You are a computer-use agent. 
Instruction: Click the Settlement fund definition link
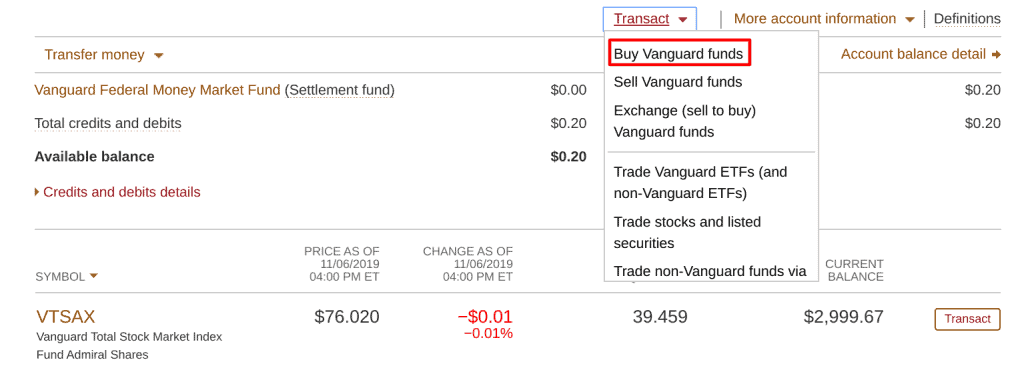340,90
